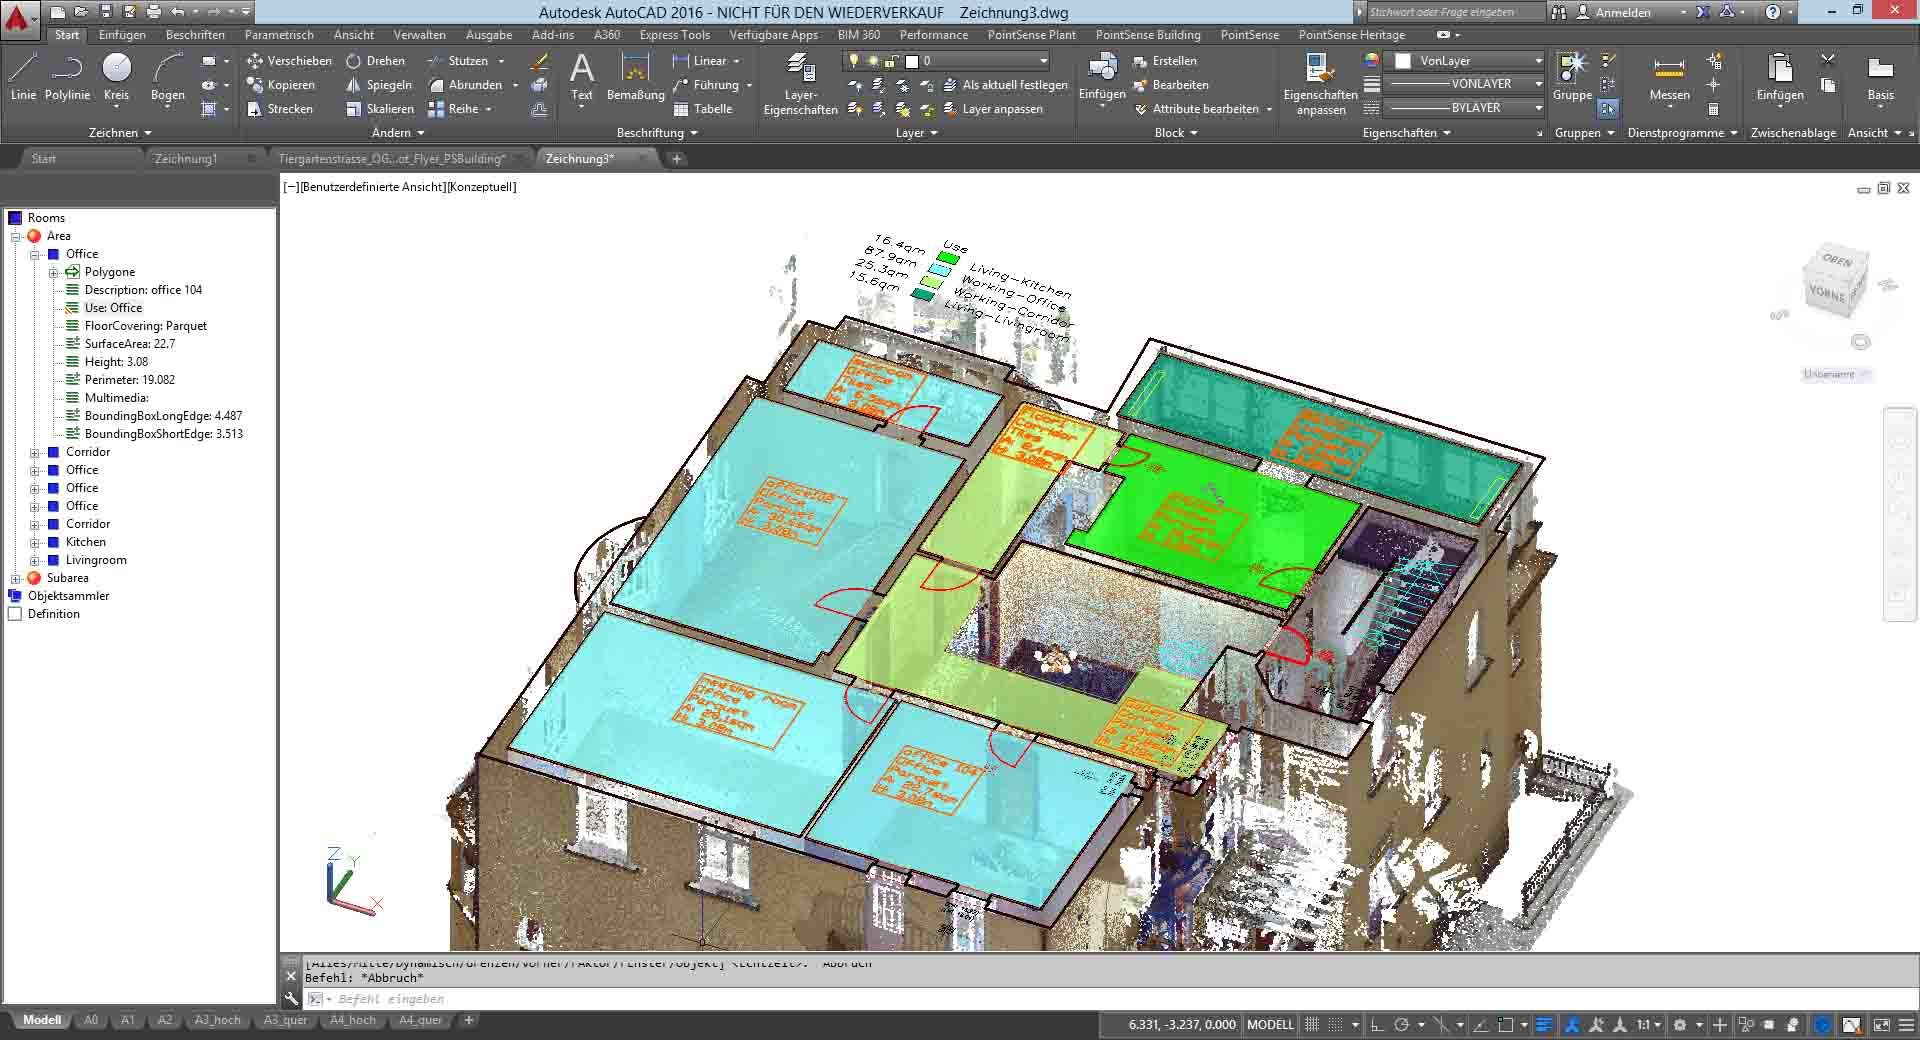This screenshot has height=1040, width=1920.
Task: Expand the Ändern panel dropdown
Action: click(x=398, y=133)
